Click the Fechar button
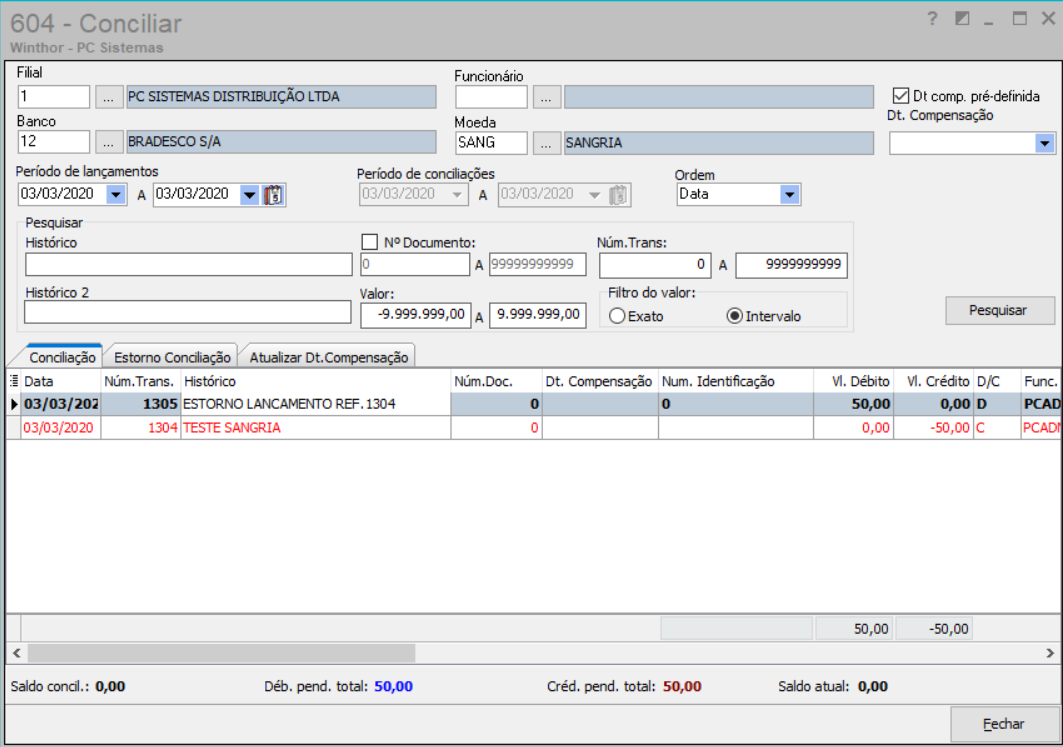Viewport: 1063px width, 747px height. click(x=1005, y=724)
